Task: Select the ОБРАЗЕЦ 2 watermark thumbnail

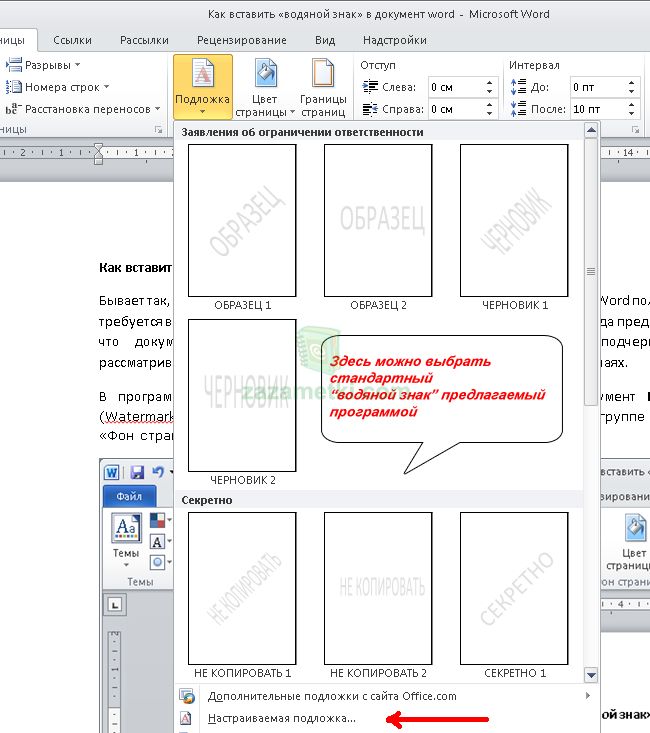Action: (x=378, y=220)
